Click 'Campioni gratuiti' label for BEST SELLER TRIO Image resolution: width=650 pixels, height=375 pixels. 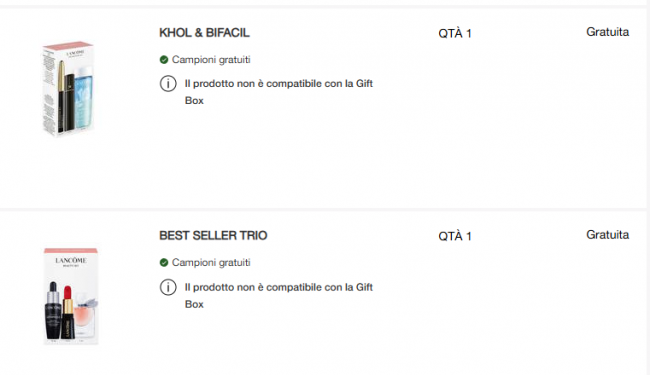pyautogui.click(x=211, y=263)
